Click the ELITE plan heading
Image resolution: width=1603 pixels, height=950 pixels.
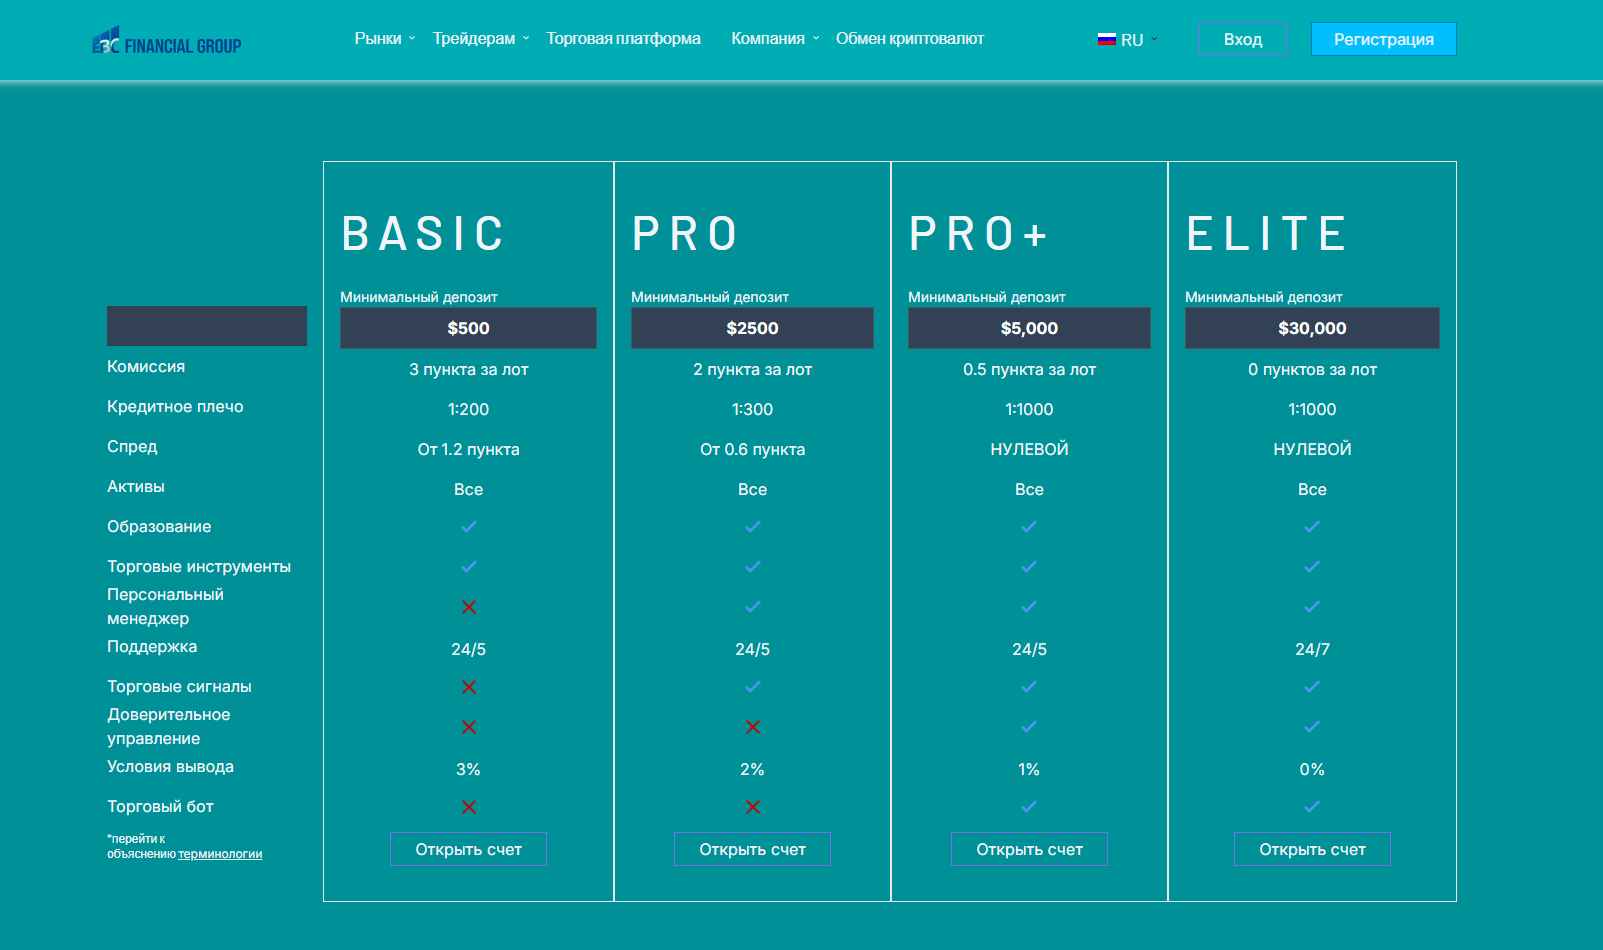pyautogui.click(x=1267, y=234)
